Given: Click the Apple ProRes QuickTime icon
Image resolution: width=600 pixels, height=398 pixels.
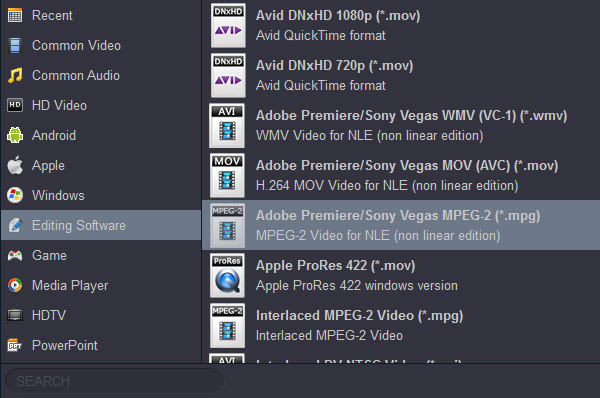Looking at the screenshot, I should point(227,276).
